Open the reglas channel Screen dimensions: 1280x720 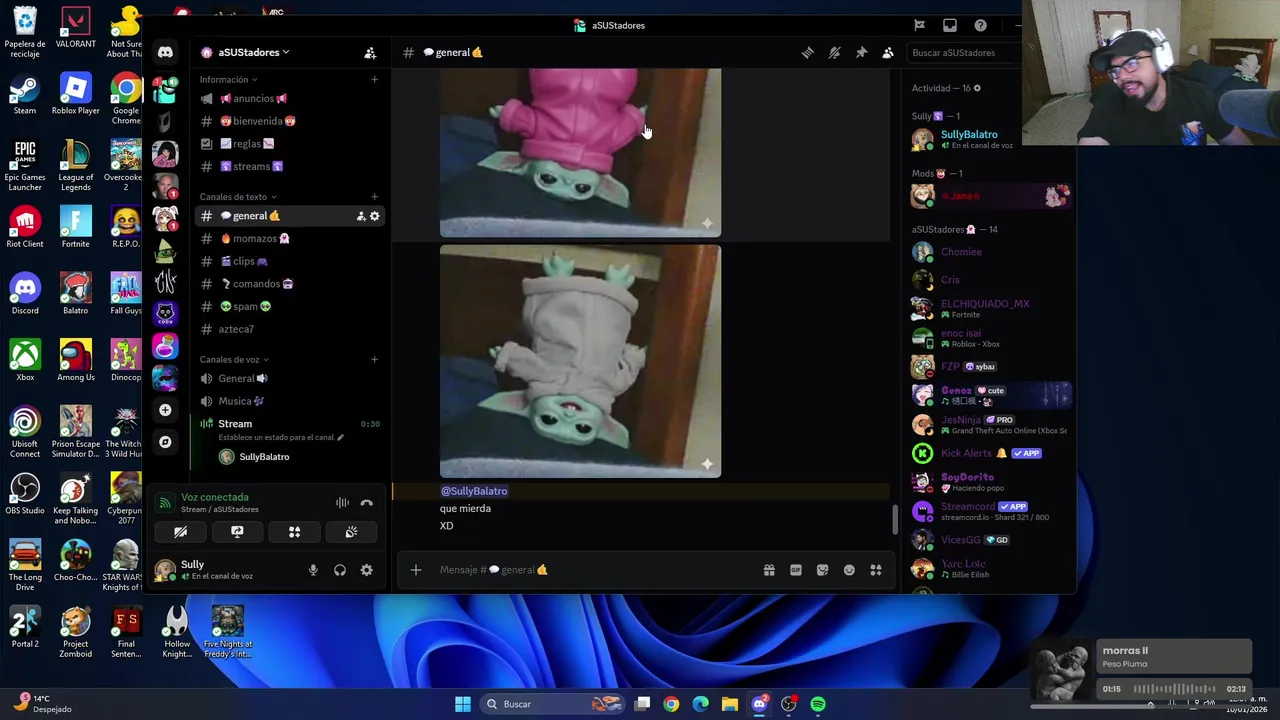tap(288, 144)
